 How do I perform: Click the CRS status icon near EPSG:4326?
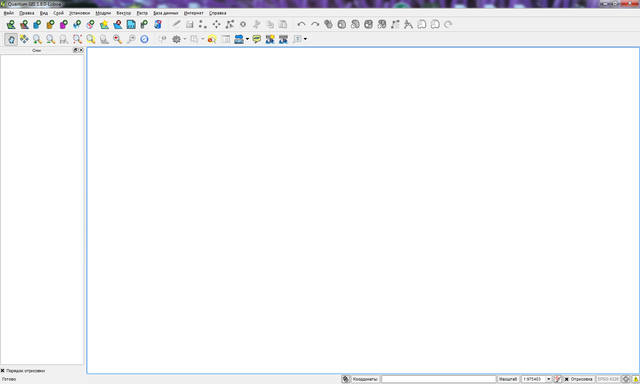(626, 379)
